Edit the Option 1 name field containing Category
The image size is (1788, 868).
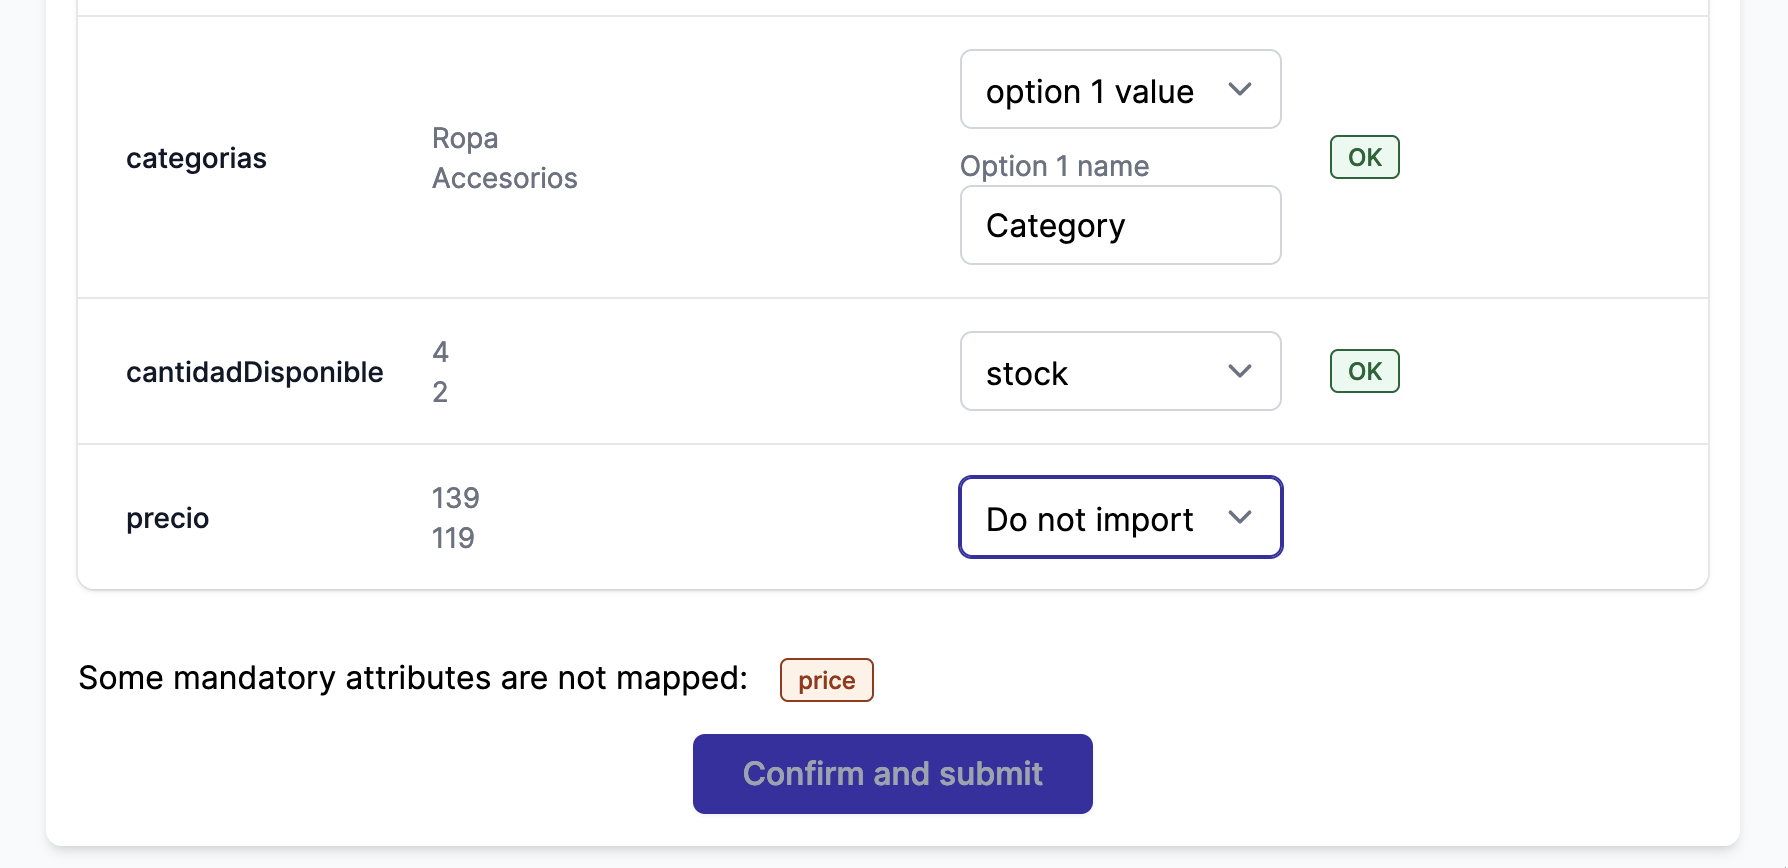[x=1120, y=225]
